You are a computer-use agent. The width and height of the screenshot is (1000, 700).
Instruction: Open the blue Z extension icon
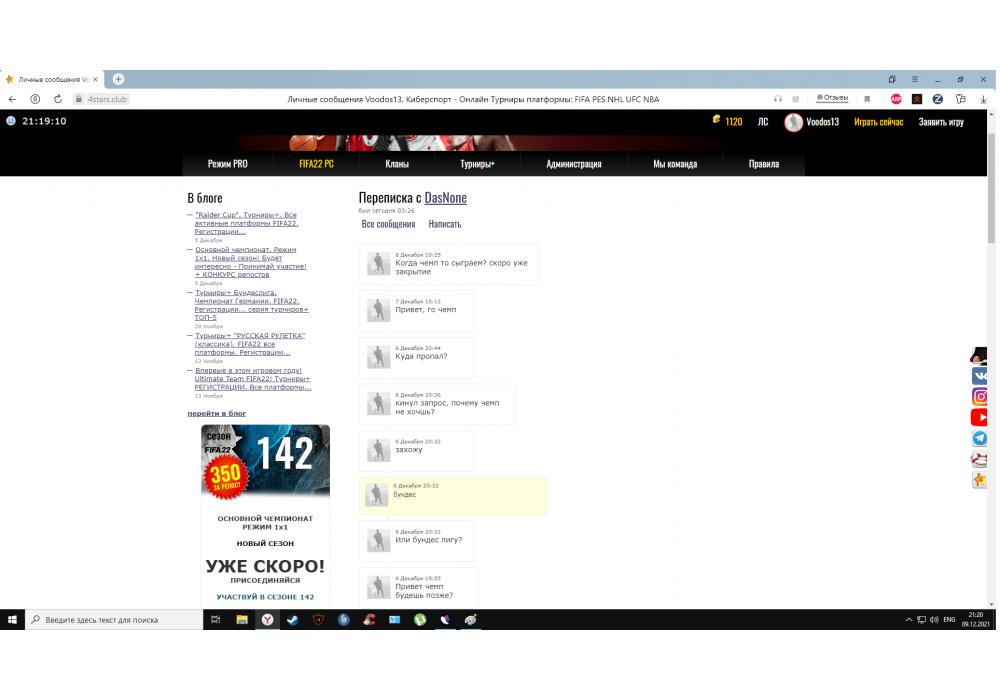[x=938, y=99]
